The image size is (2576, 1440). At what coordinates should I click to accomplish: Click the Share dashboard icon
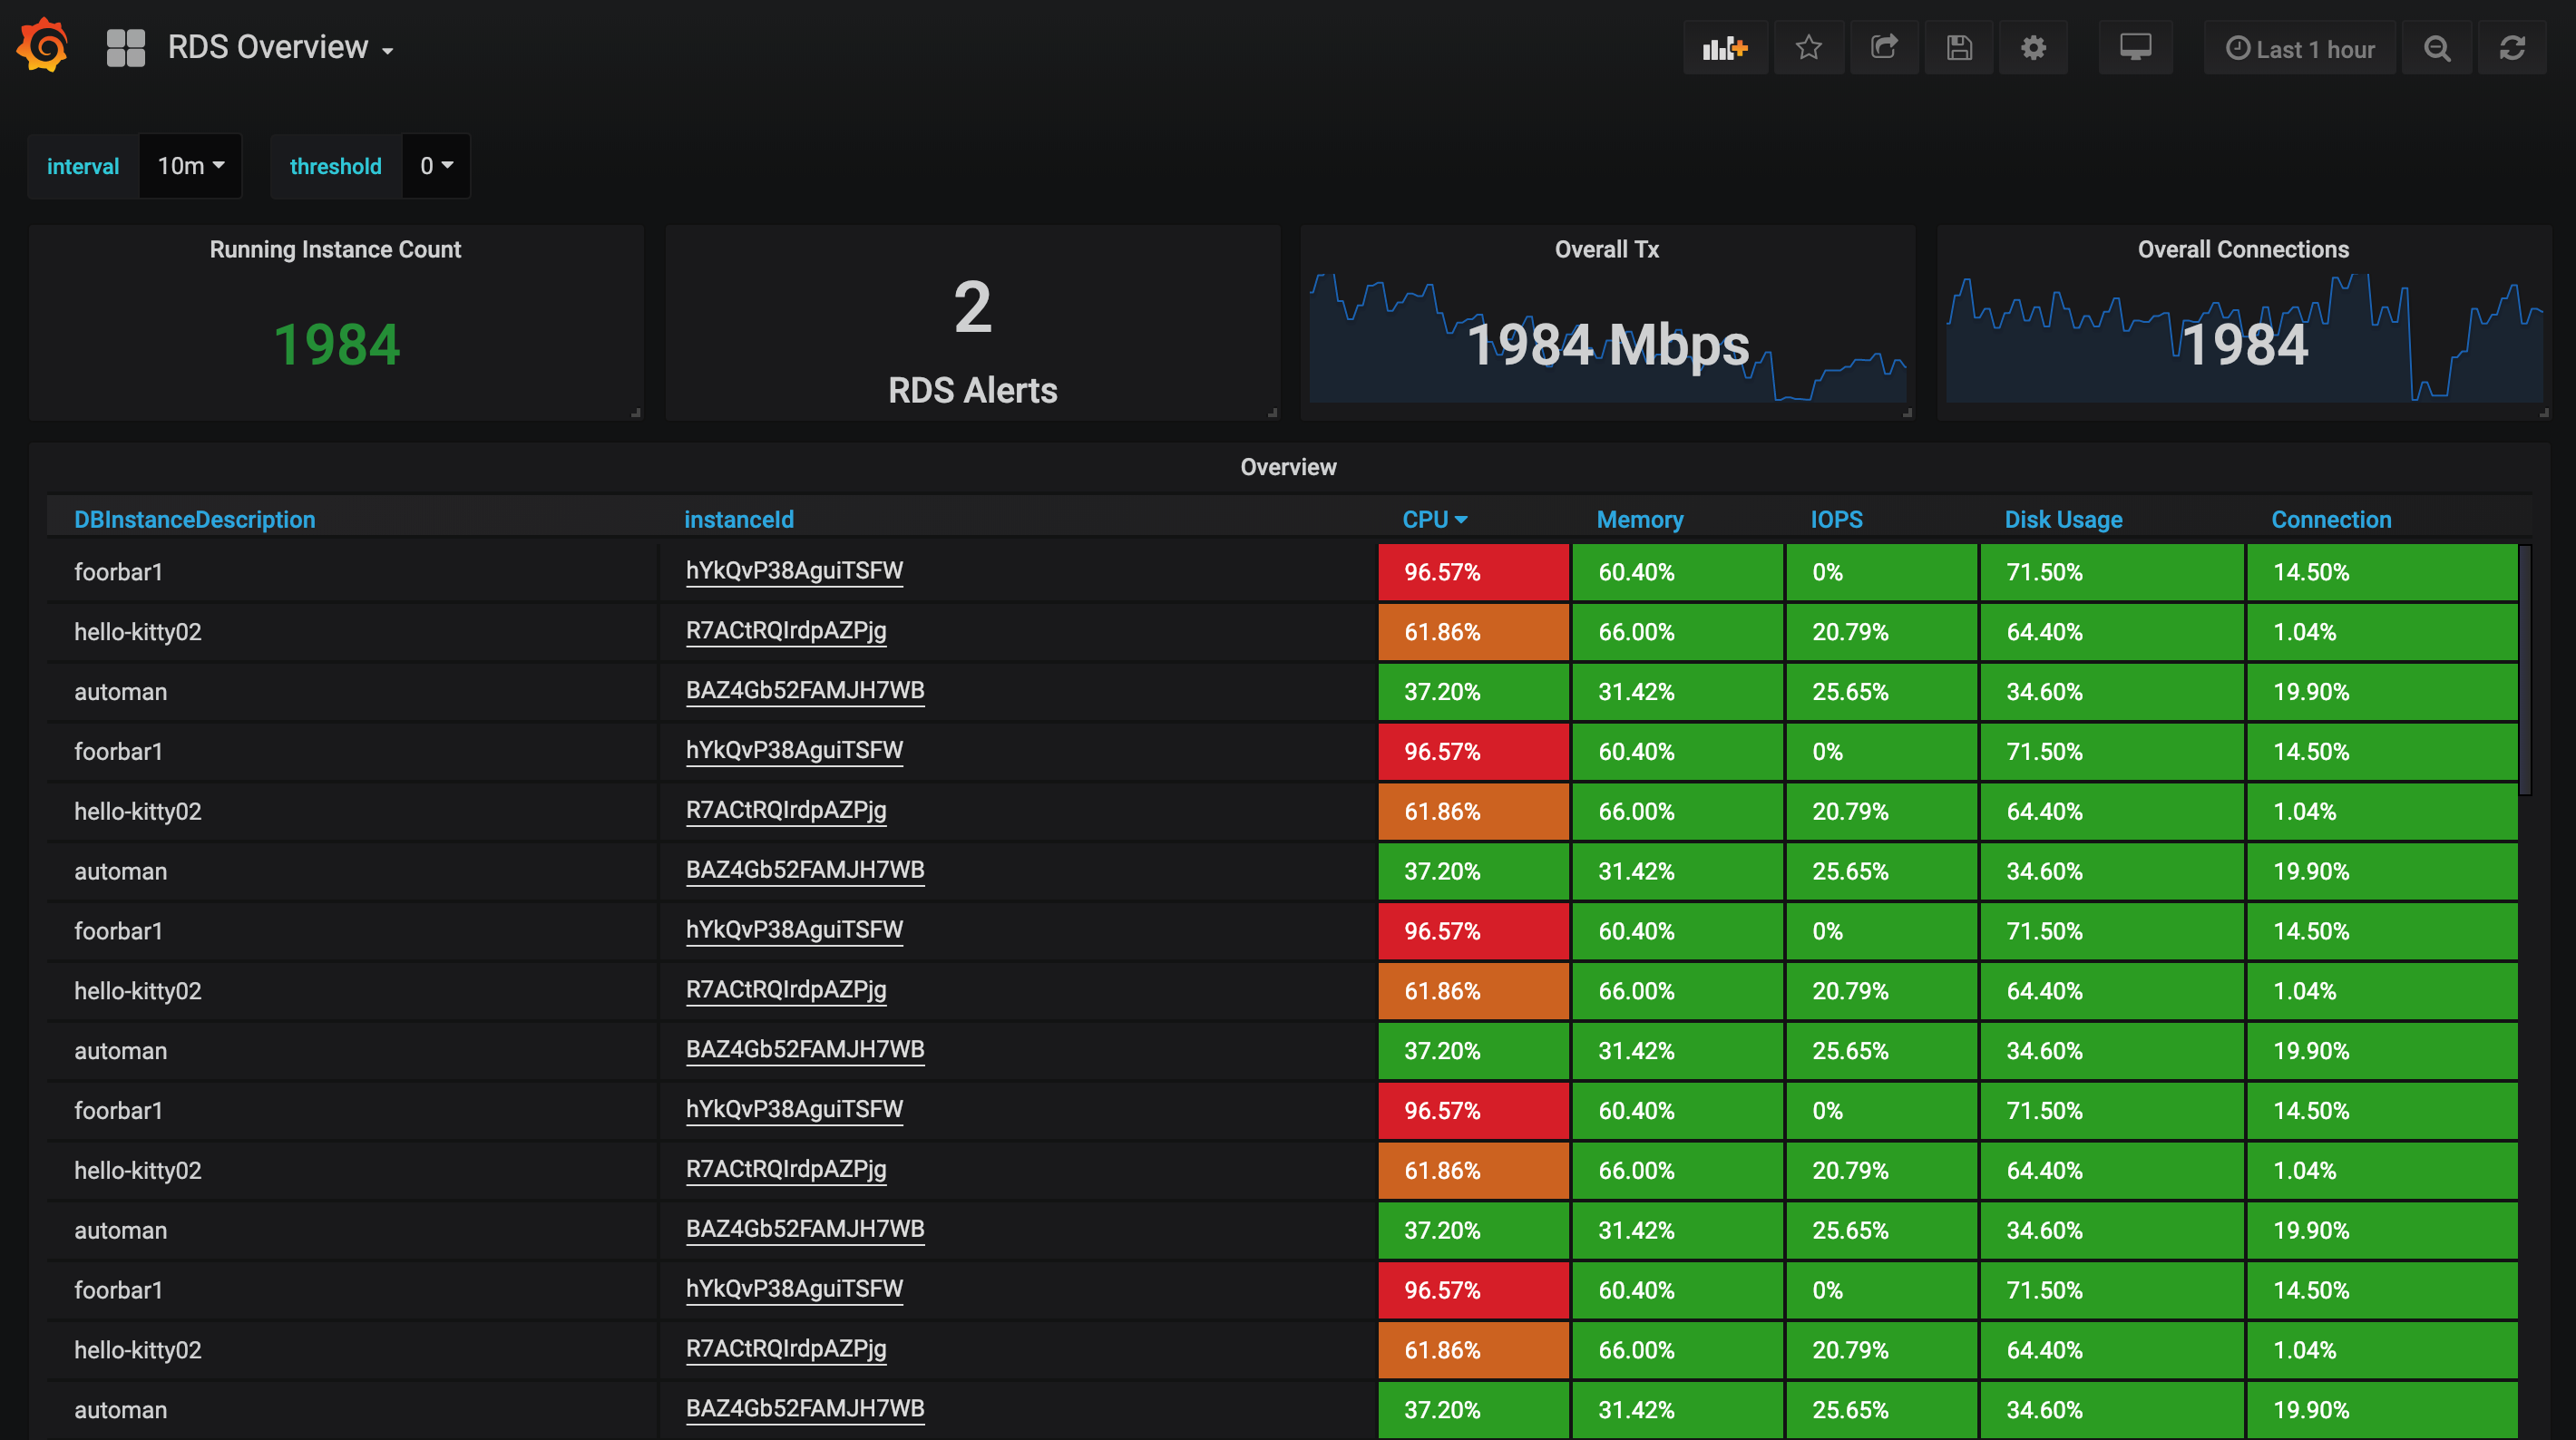tap(1884, 47)
